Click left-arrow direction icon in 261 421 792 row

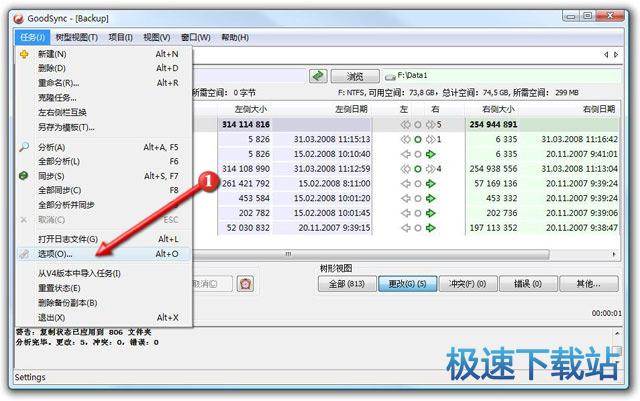(x=405, y=184)
